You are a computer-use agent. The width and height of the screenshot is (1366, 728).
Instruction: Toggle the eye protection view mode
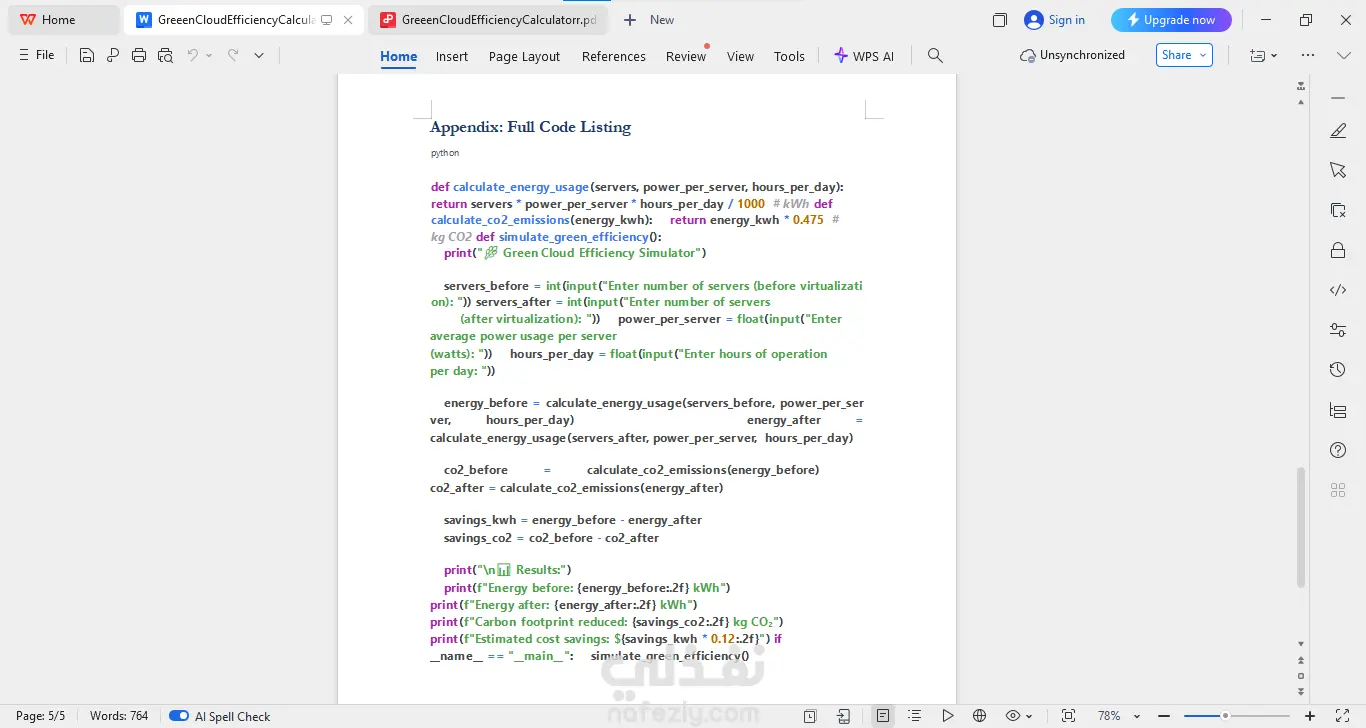pos(1013,716)
